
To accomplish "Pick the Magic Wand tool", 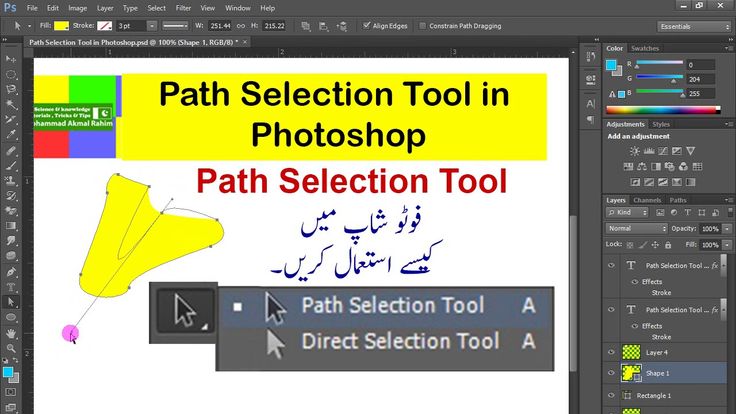I will pyautogui.click(x=11, y=103).
